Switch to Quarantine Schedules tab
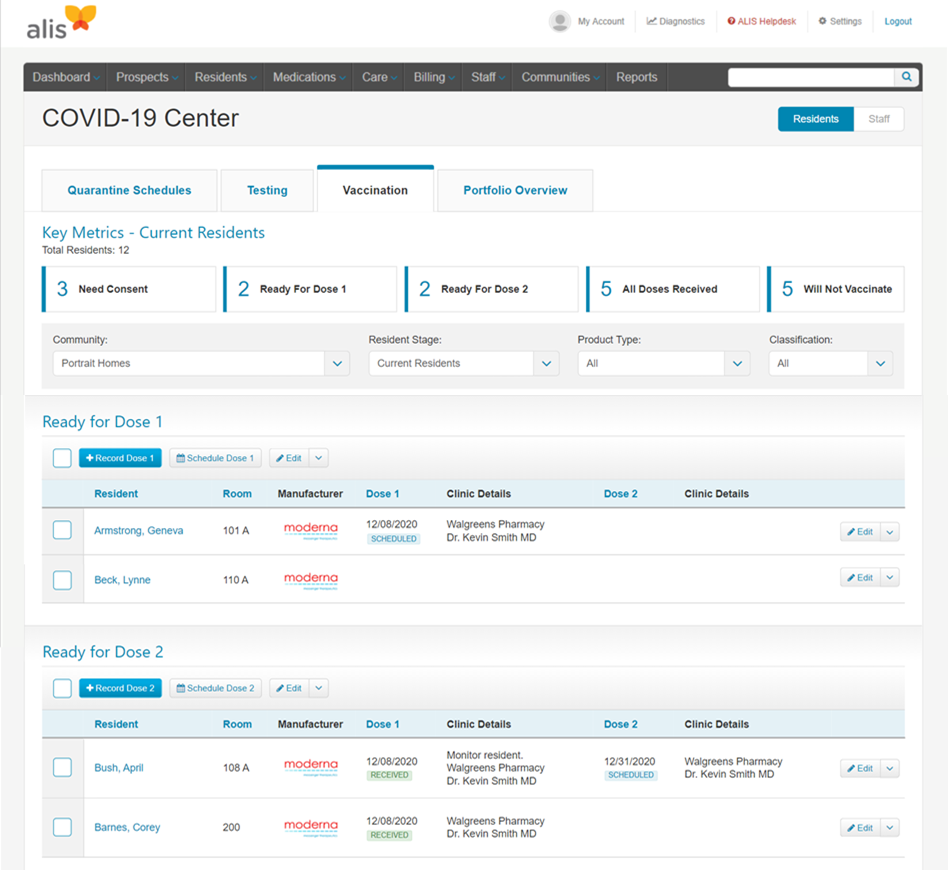The width and height of the screenshot is (948, 870). click(129, 190)
